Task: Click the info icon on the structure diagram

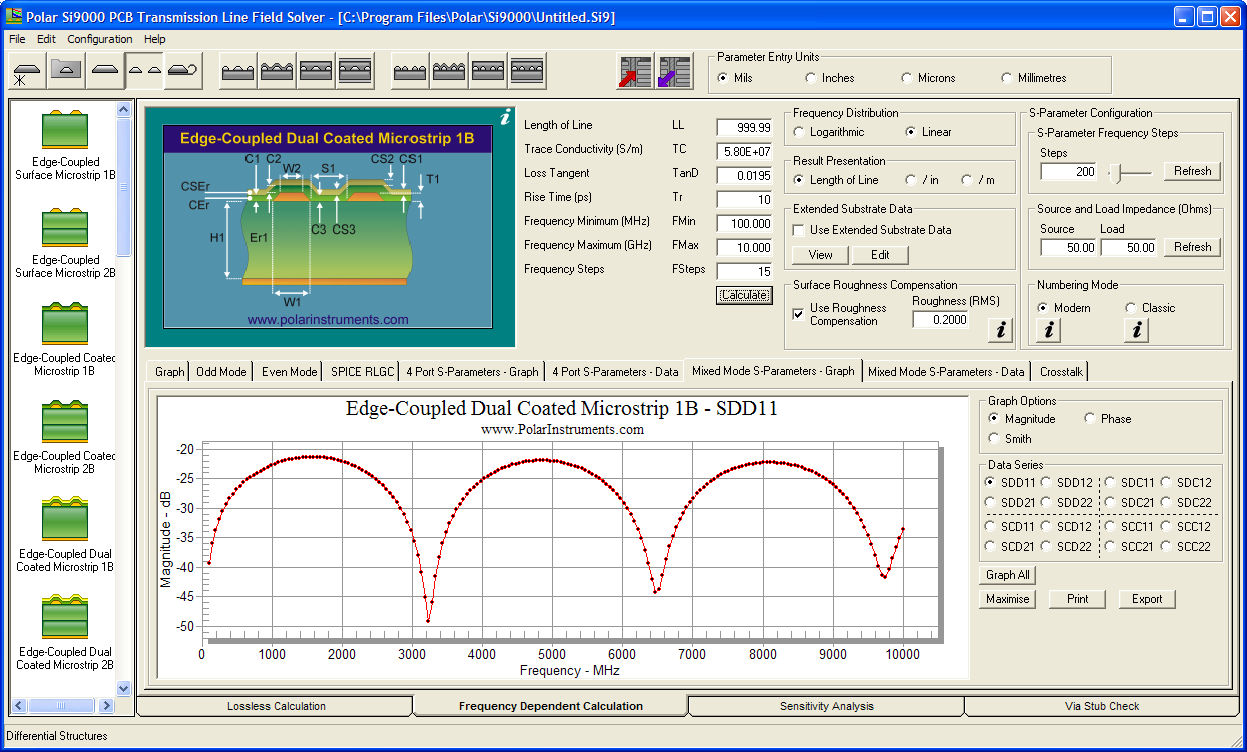Action: click(505, 118)
